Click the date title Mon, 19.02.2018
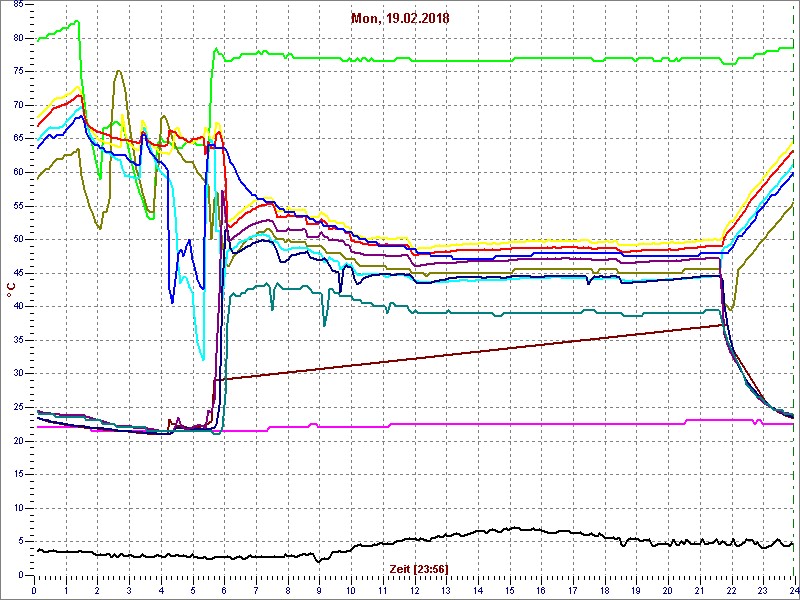The width and height of the screenshot is (800, 600). 400,19
